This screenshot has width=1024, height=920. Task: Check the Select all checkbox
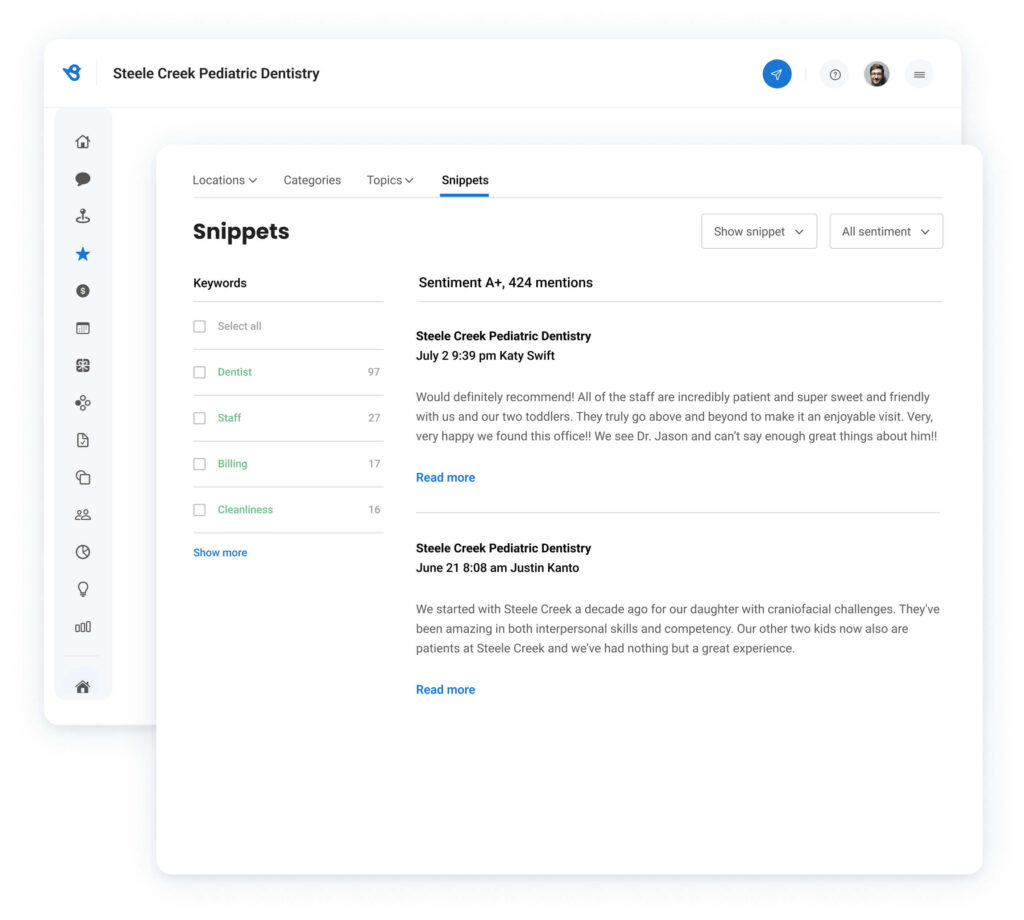[x=200, y=326]
